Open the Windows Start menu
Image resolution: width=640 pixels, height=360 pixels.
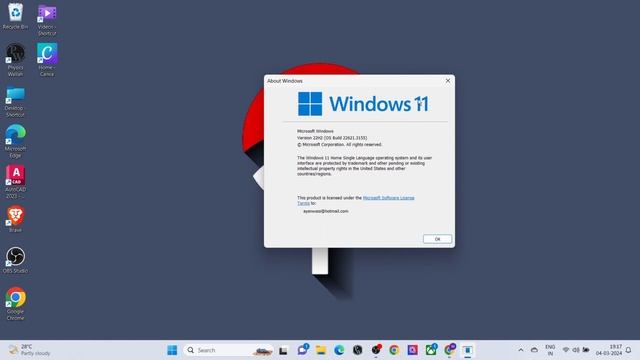tap(172, 350)
